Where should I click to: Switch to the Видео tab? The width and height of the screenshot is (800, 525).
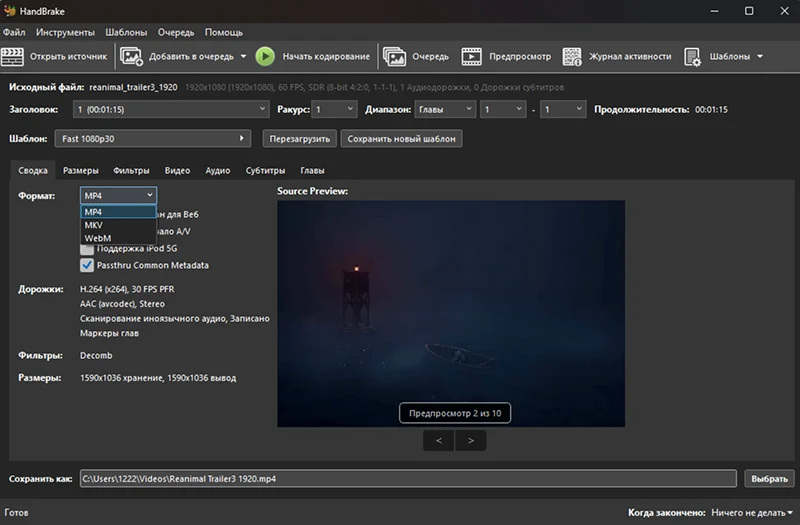177,170
